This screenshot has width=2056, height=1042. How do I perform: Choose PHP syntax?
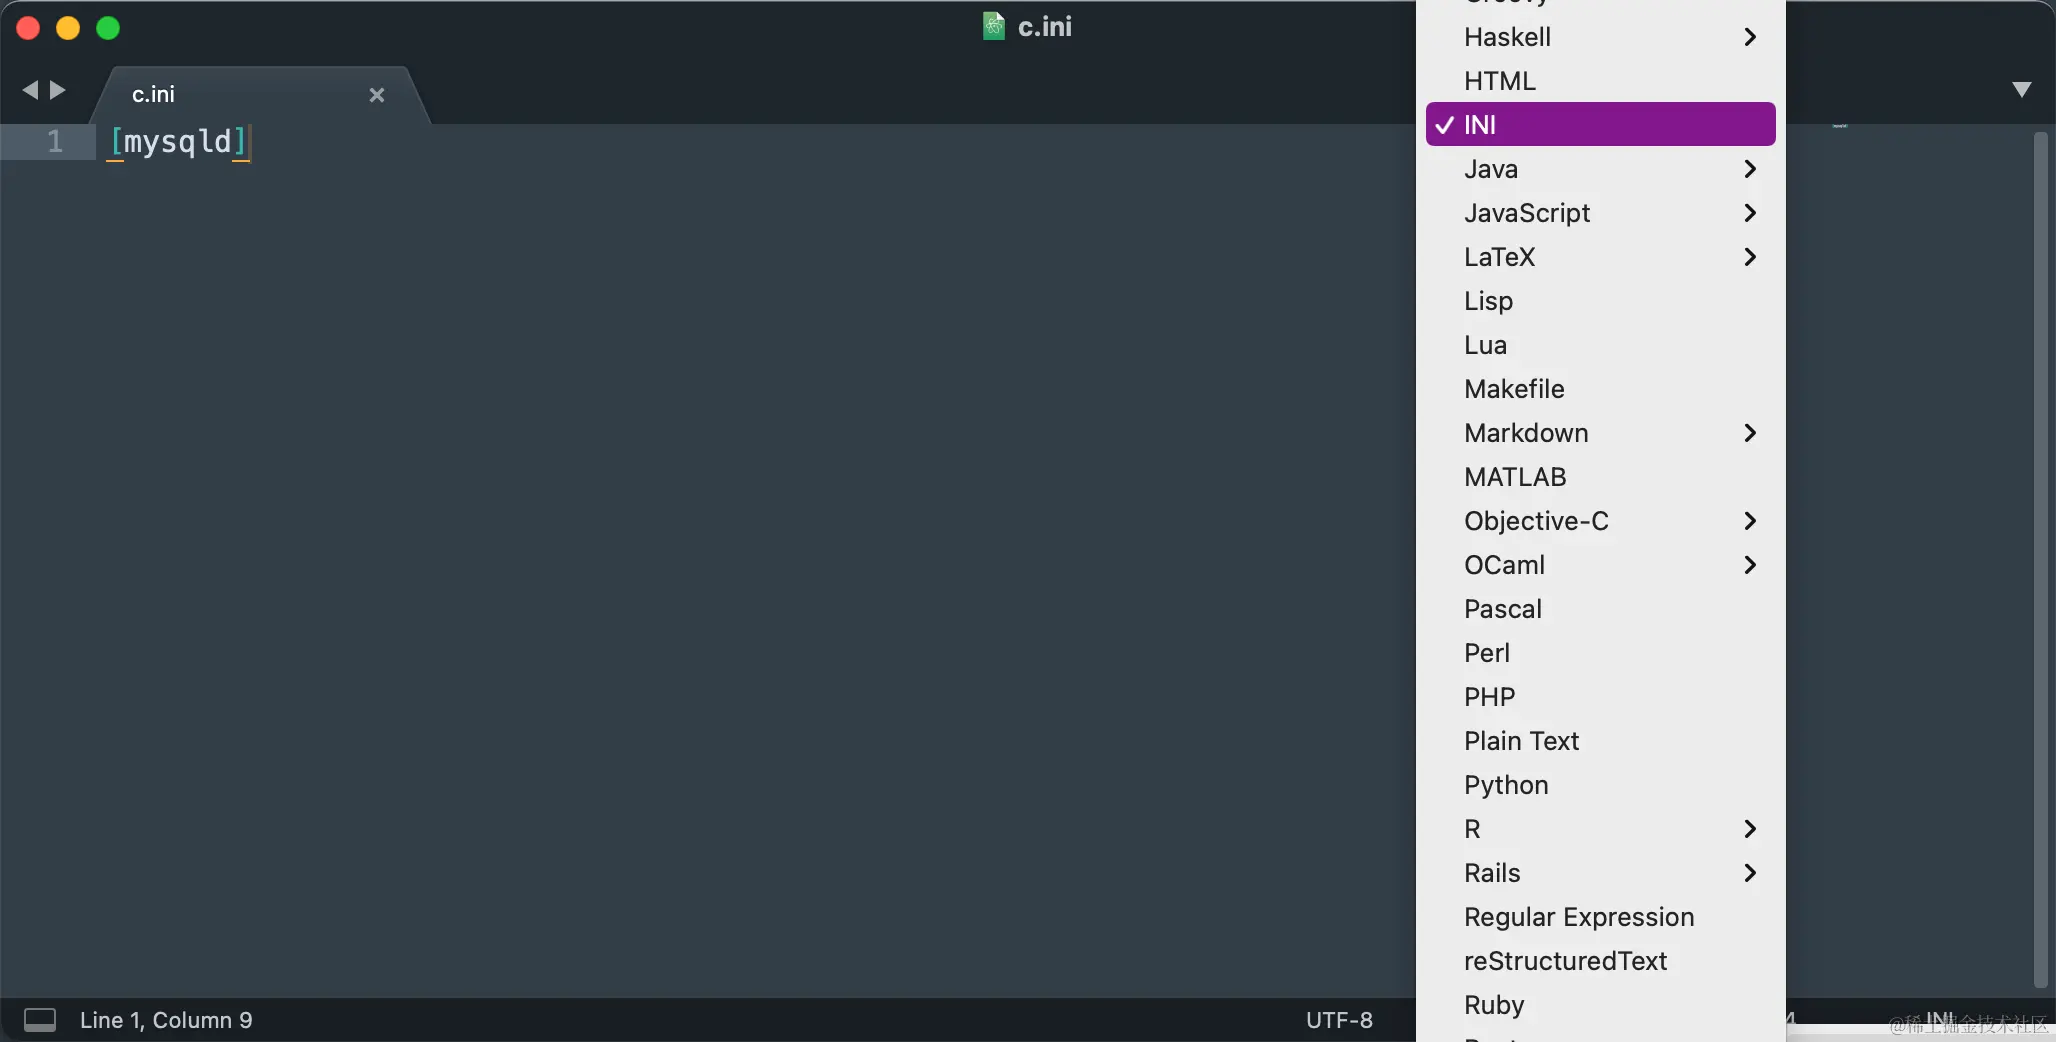[x=1600, y=697]
